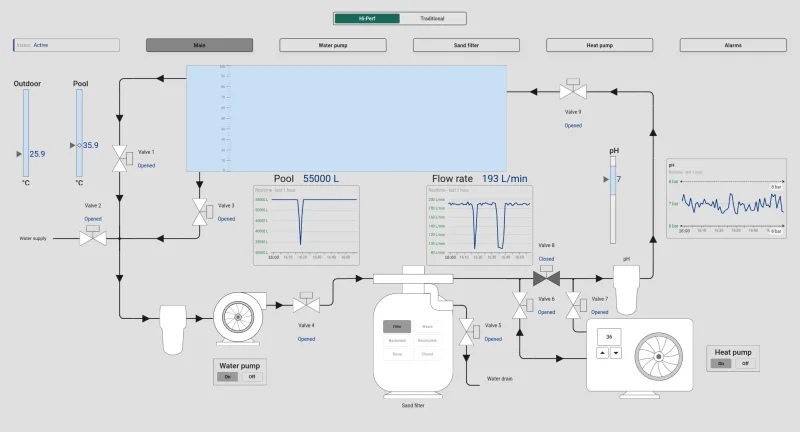Viewport: 800px width, 432px height.
Task: Click the Valve 4 Opened status text
Action: (x=306, y=339)
